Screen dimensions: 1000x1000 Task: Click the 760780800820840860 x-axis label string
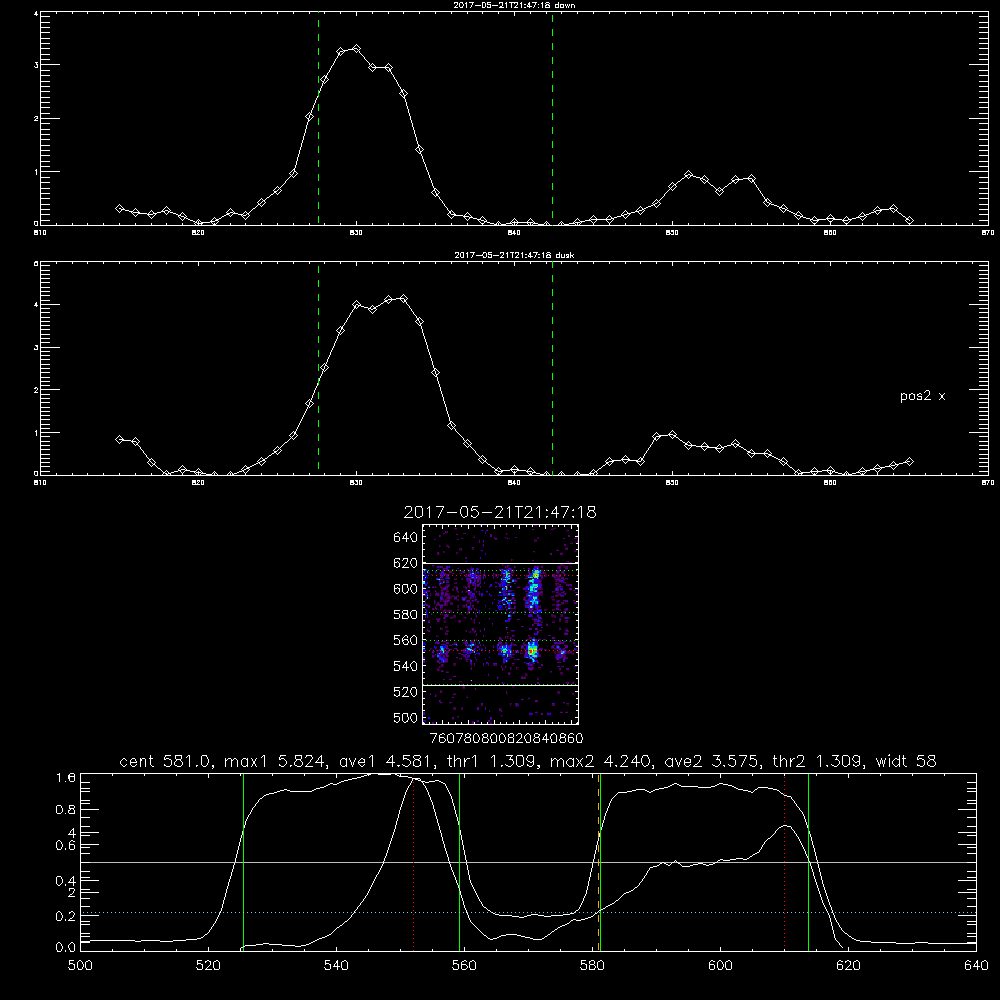tap(506, 739)
